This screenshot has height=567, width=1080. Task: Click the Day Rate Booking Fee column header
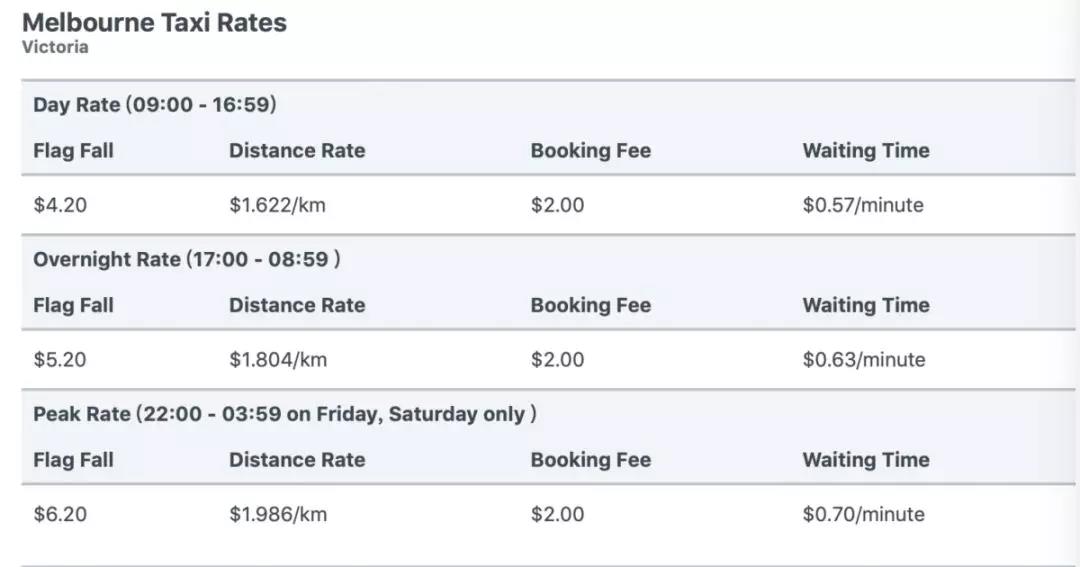point(590,150)
